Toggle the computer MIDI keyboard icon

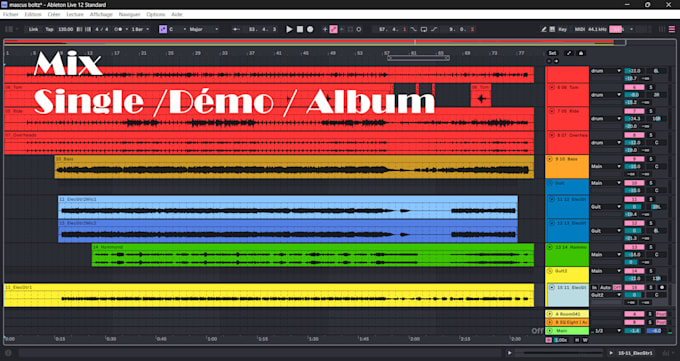[552, 30]
